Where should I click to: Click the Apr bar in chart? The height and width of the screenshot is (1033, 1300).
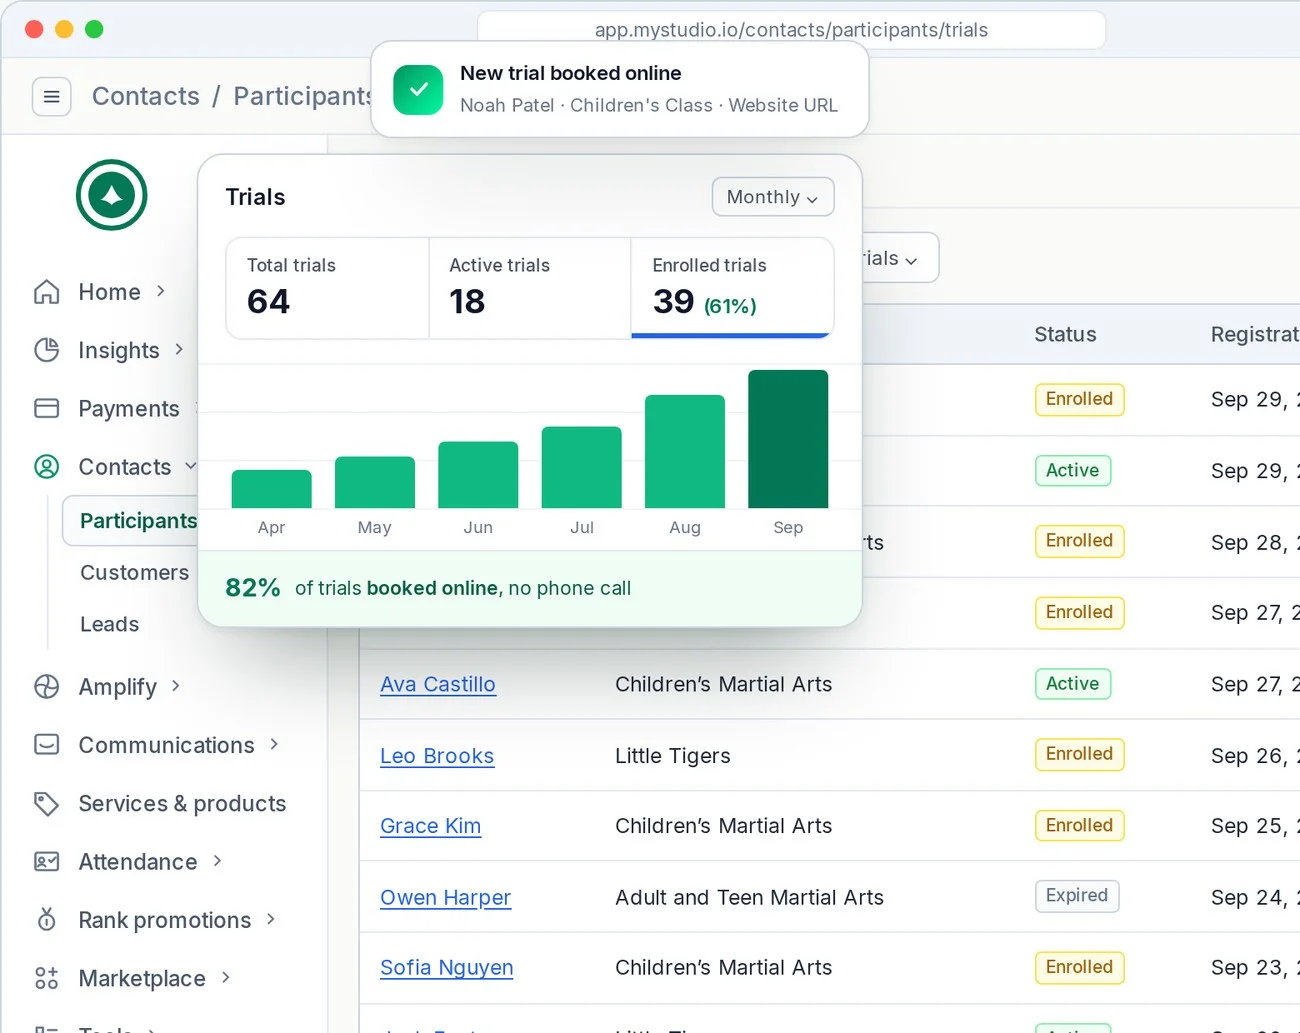pyautogui.click(x=272, y=489)
